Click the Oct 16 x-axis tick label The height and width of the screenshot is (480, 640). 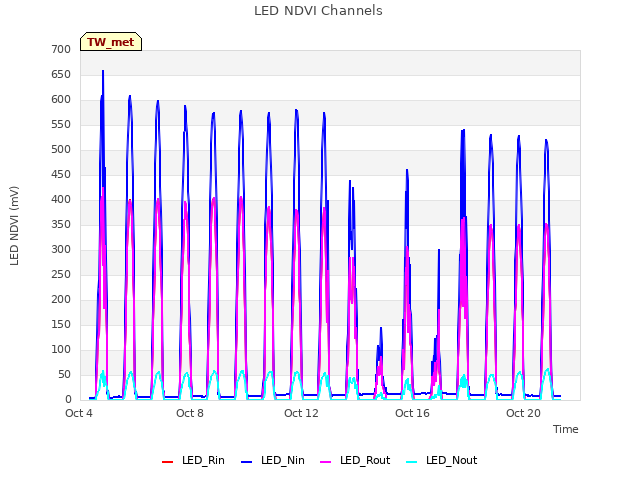[x=412, y=413]
